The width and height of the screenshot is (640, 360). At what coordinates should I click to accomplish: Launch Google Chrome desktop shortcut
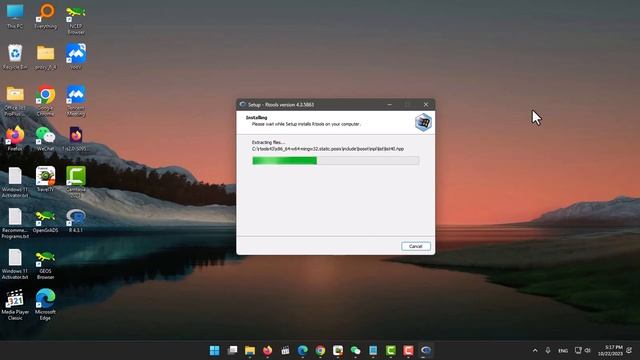coord(45,100)
